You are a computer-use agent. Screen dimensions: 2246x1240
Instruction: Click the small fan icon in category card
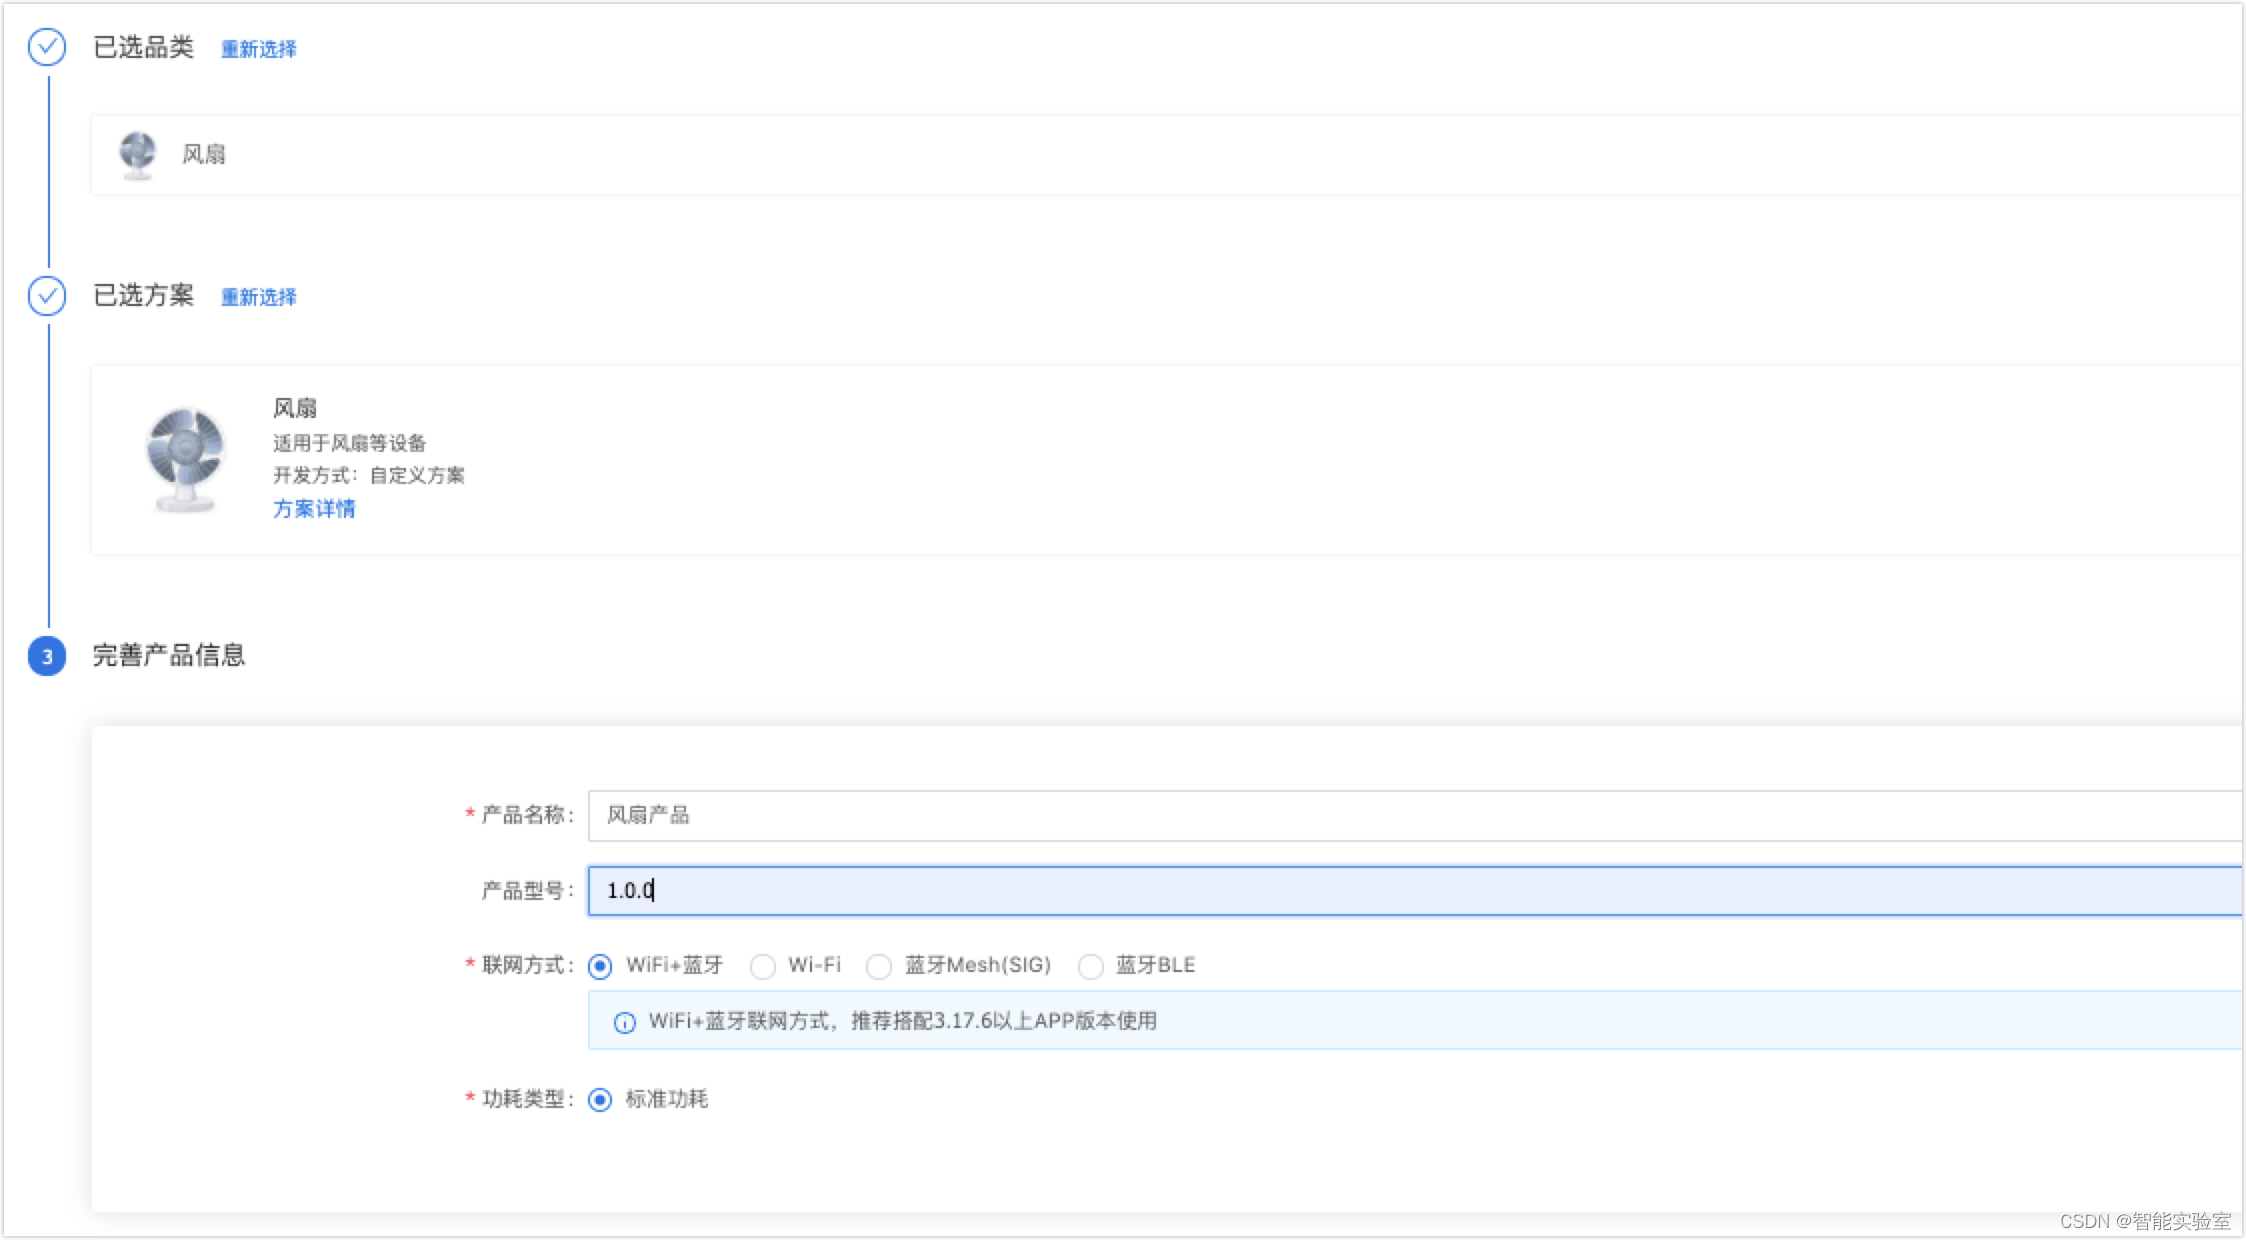click(137, 154)
